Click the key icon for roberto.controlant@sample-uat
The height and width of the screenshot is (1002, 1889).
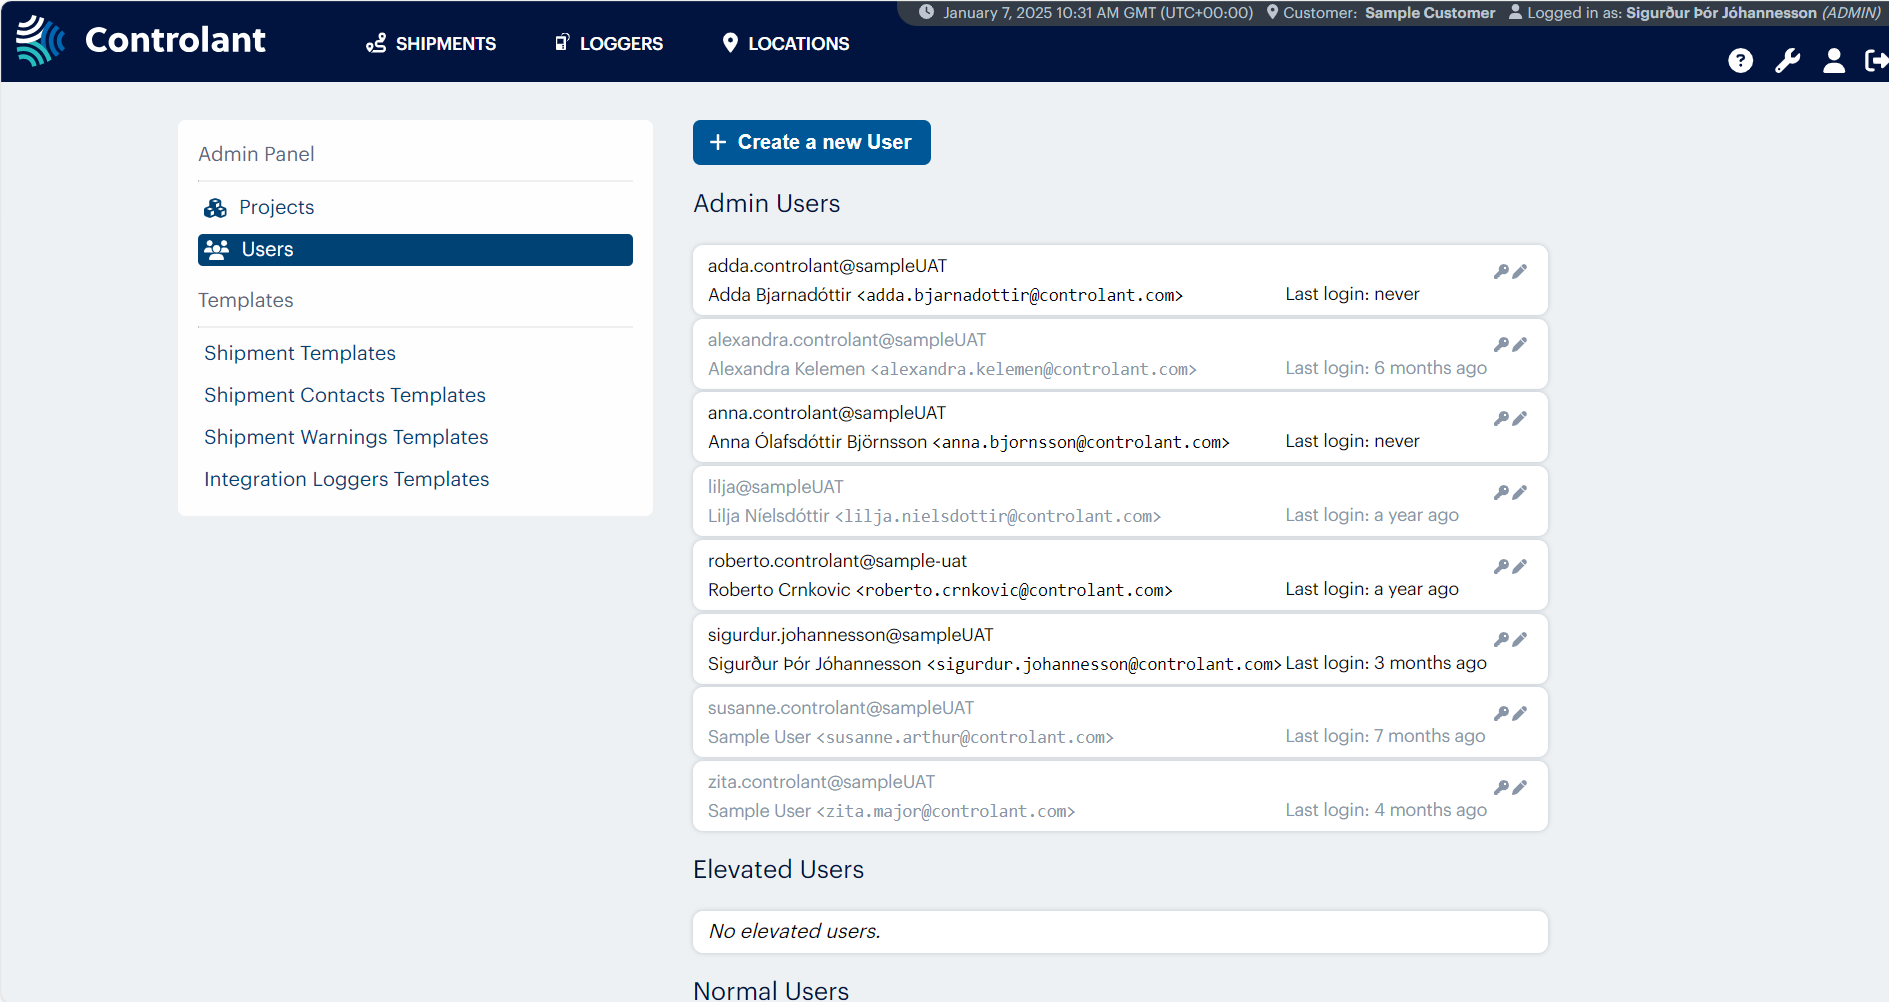click(1501, 567)
